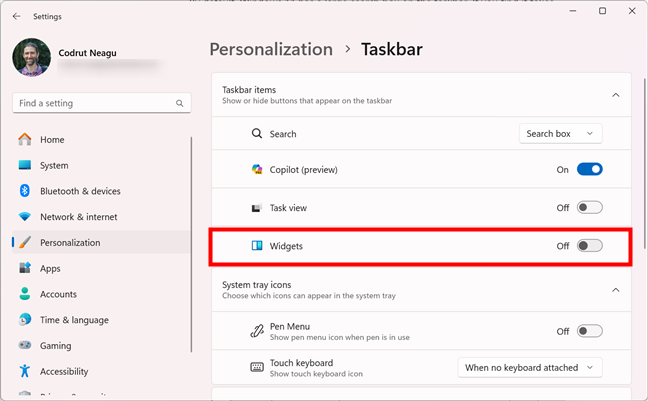648x401 pixels.
Task: Click the System monitor icon
Action: (25, 165)
